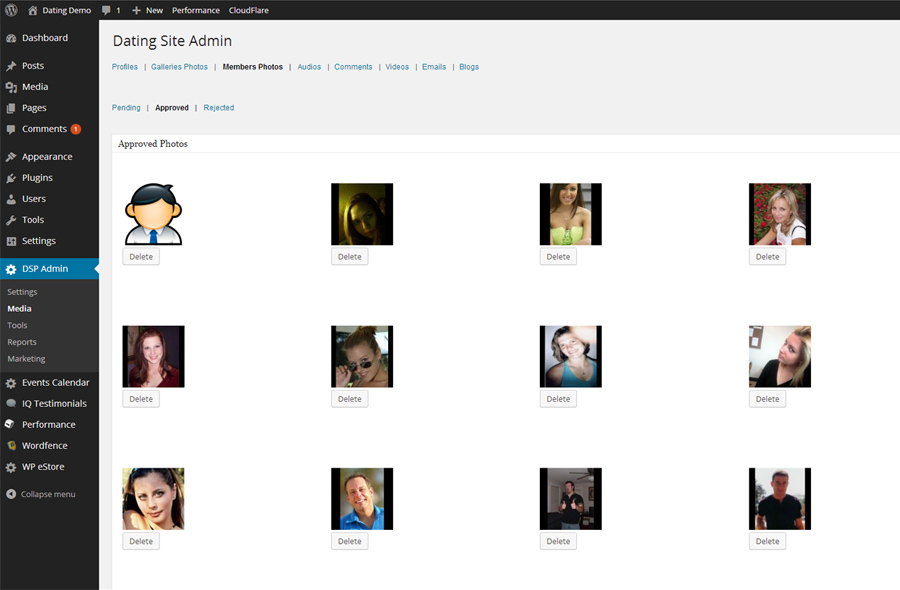Open DSP Admin Media submenu
The height and width of the screenshot is (590, 900).
pos(20,308)
